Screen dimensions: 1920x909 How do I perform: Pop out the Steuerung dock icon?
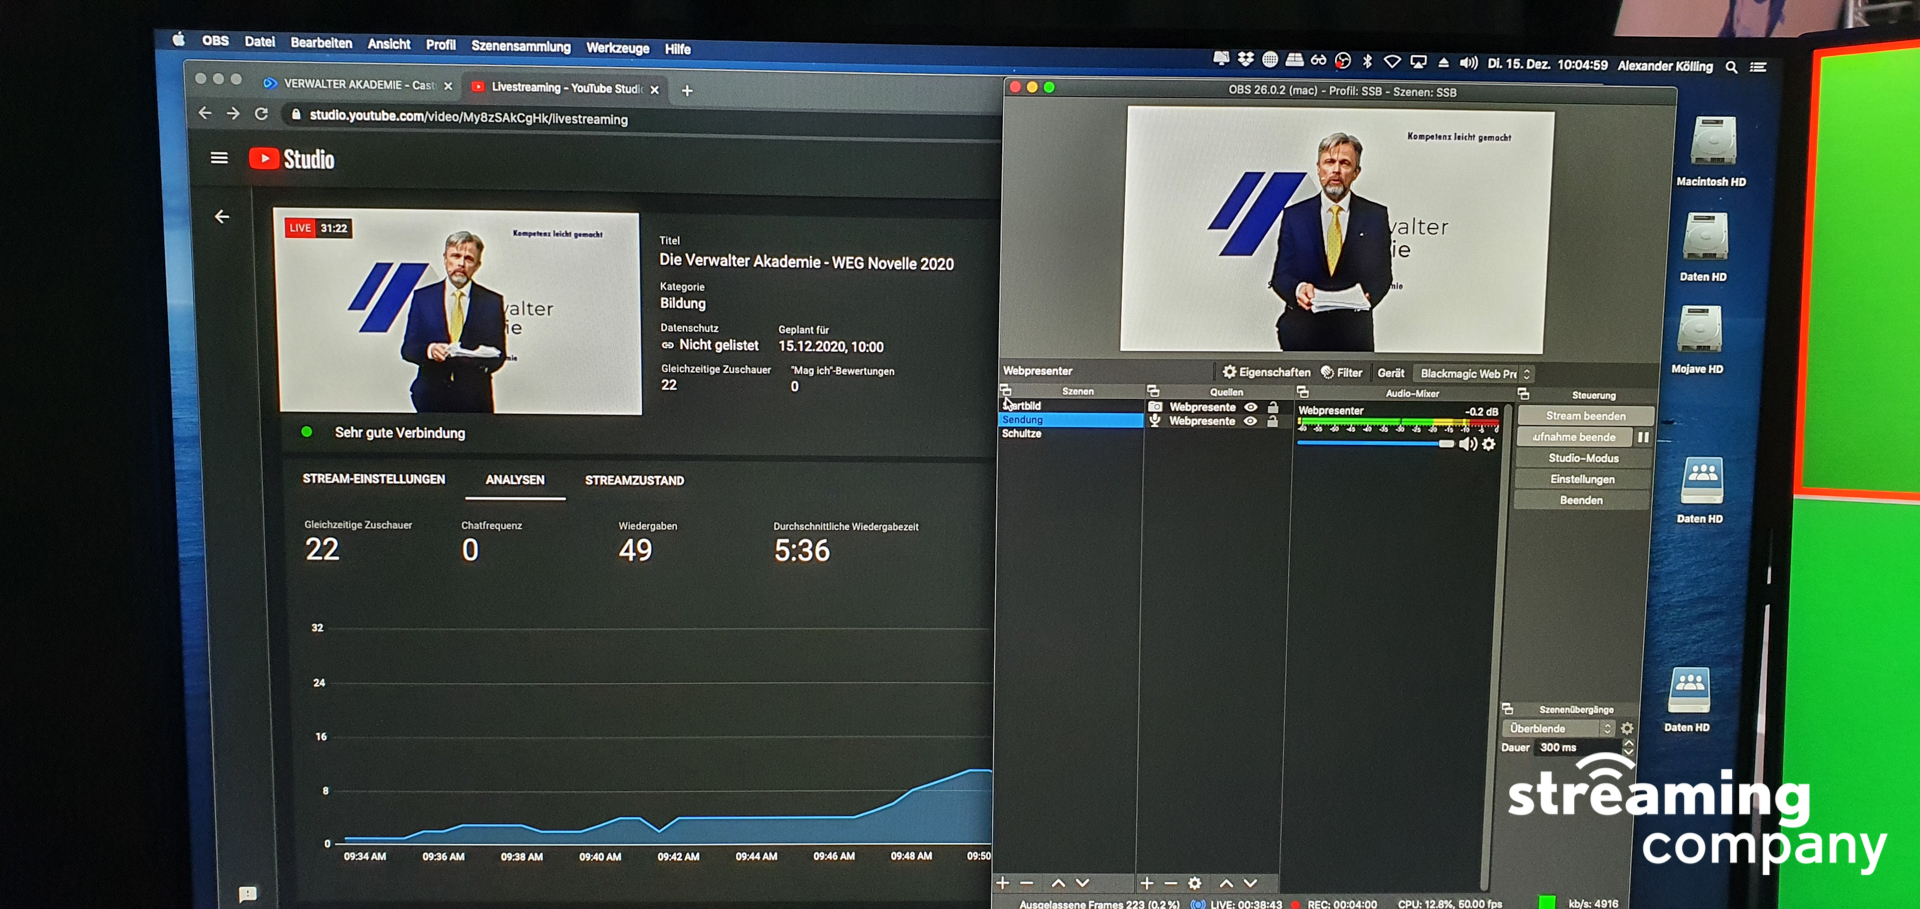[x=1523, y=394]
